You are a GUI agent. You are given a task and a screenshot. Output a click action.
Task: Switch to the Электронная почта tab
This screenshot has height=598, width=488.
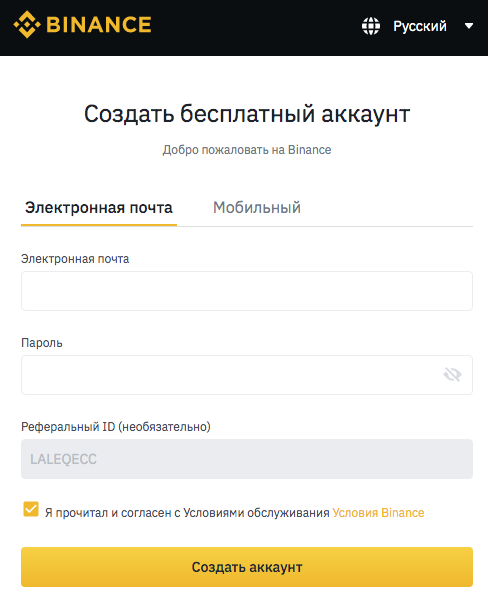pyautogui.click(x=99, y=208)
